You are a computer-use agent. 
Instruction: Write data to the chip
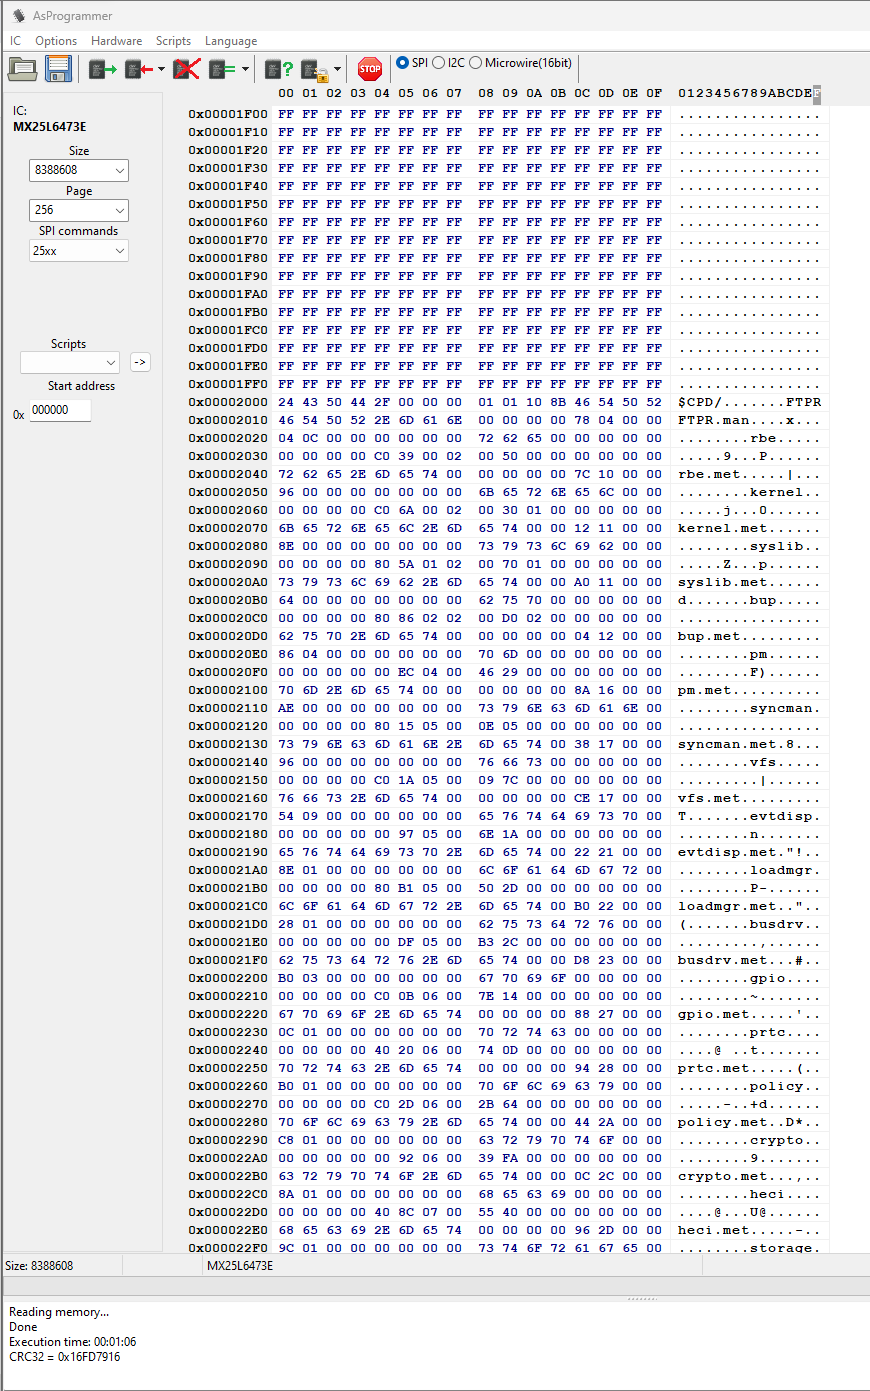(136, 68)
